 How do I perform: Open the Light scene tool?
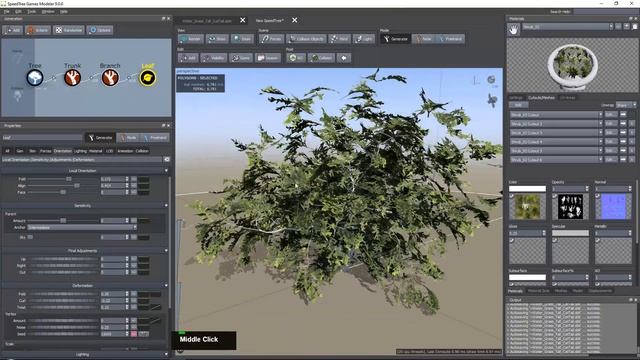point(364,39)
